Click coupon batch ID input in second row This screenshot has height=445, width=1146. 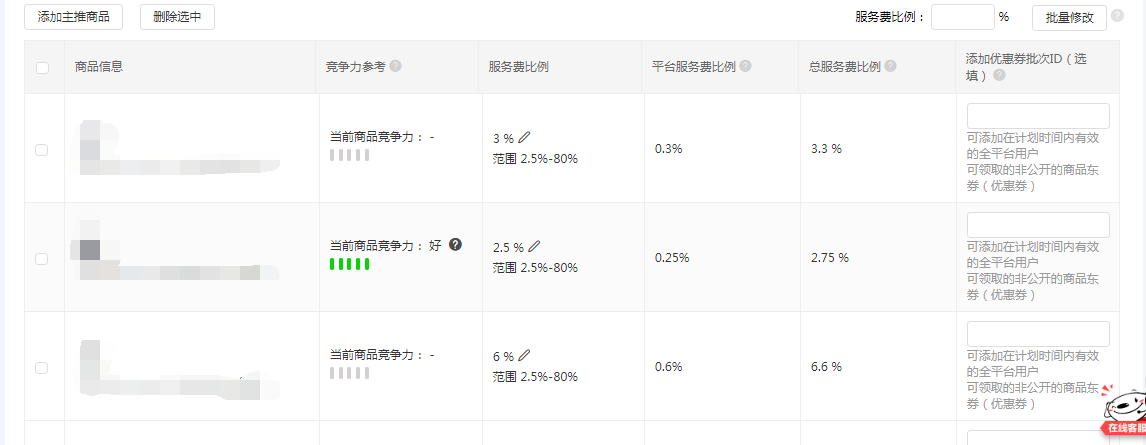tap(1038, 225)
